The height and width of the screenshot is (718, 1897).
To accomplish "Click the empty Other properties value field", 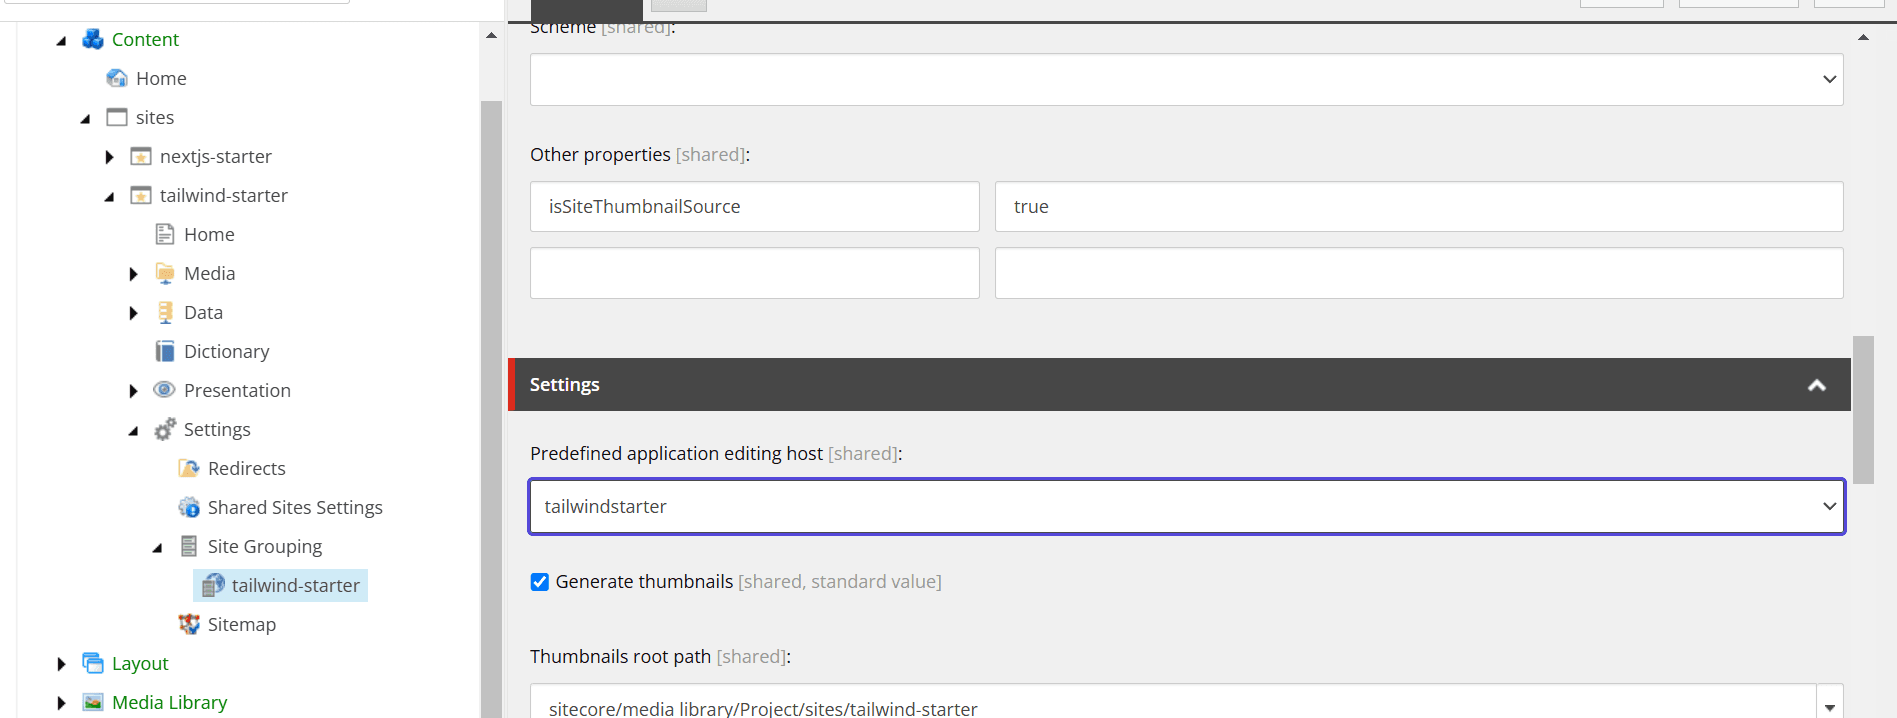I will point(1418,273).
